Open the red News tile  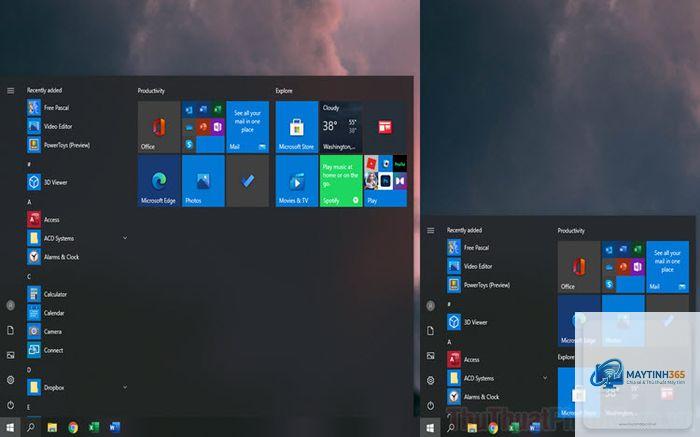[385, 127]
